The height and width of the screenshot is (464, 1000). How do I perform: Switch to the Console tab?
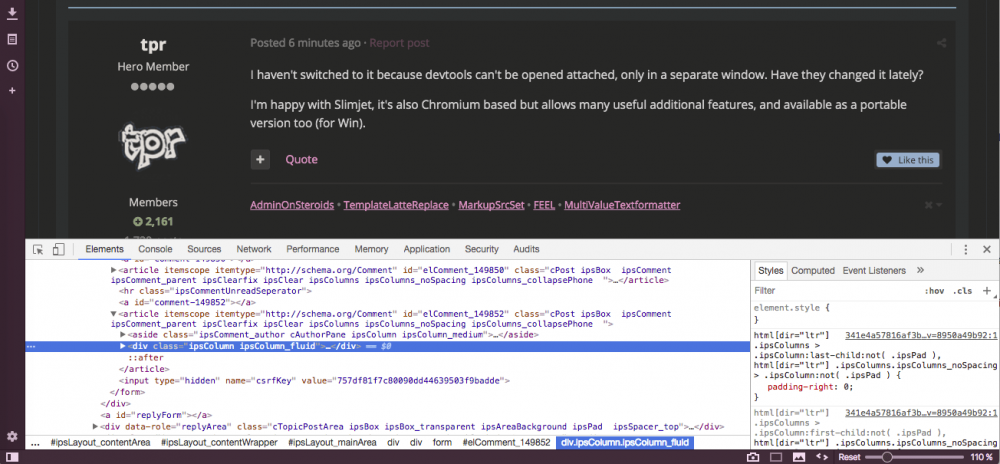point(156,249)
